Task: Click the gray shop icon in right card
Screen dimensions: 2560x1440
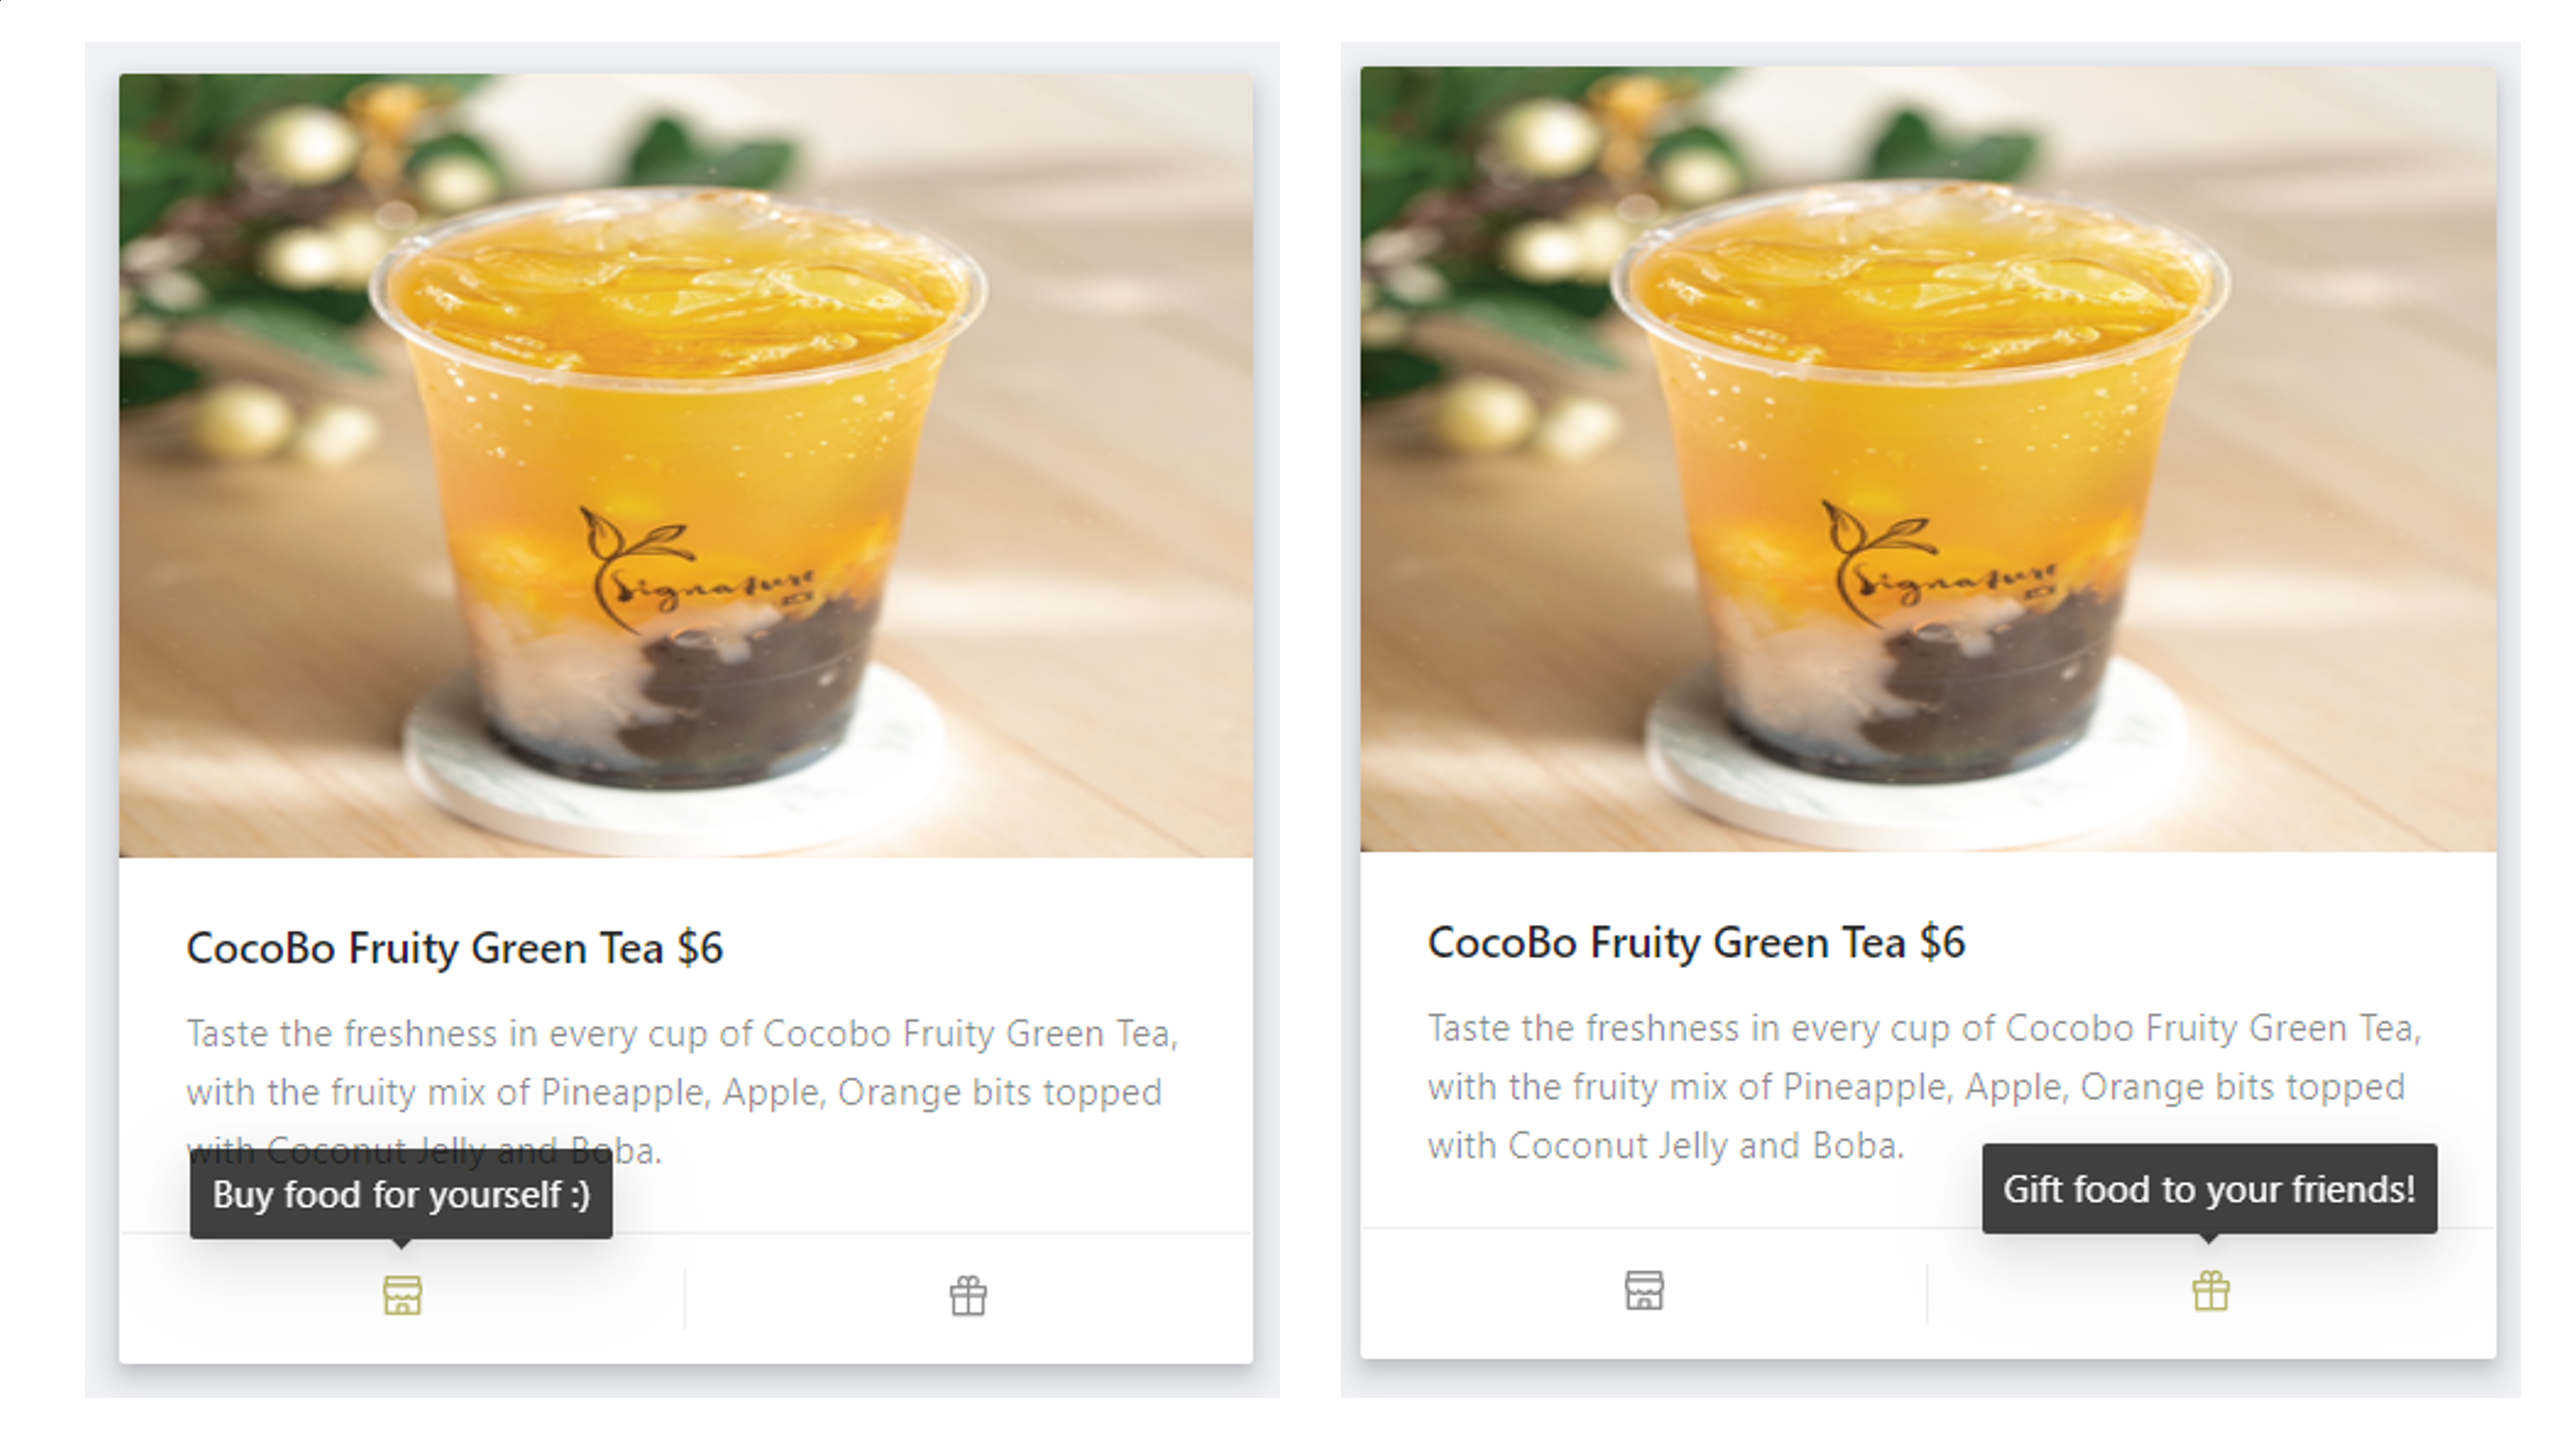Action: click(1644, 1290)
